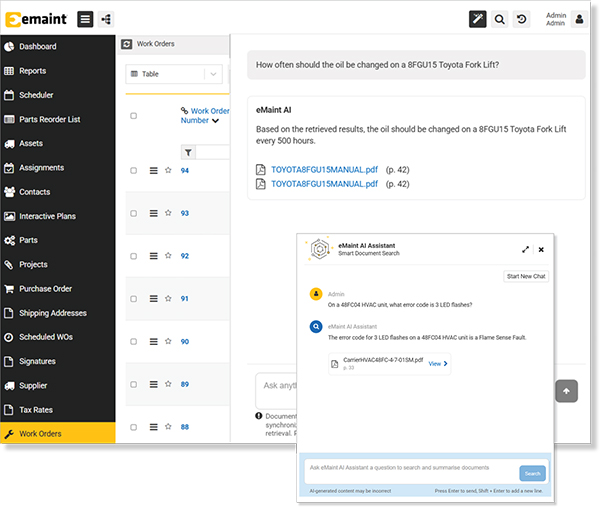Refresh Work Orders with the sync icon
600x507 pixels.
[126, 44]
